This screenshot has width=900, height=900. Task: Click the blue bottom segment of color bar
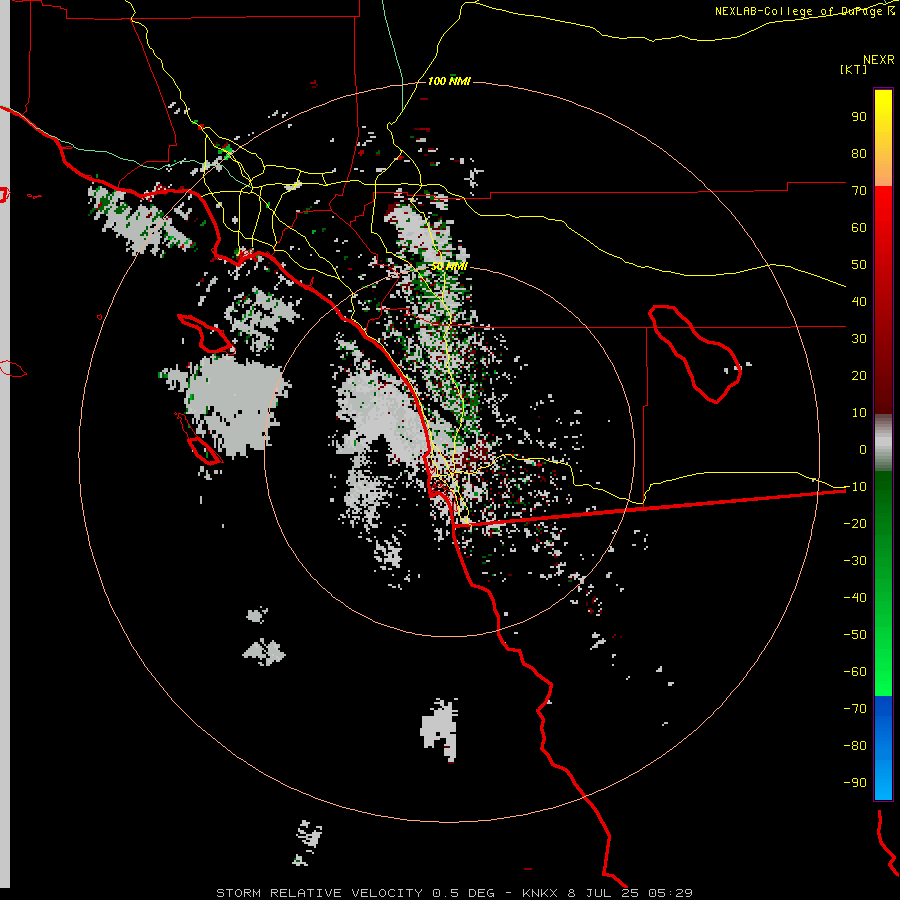click(x=883, y=747)
